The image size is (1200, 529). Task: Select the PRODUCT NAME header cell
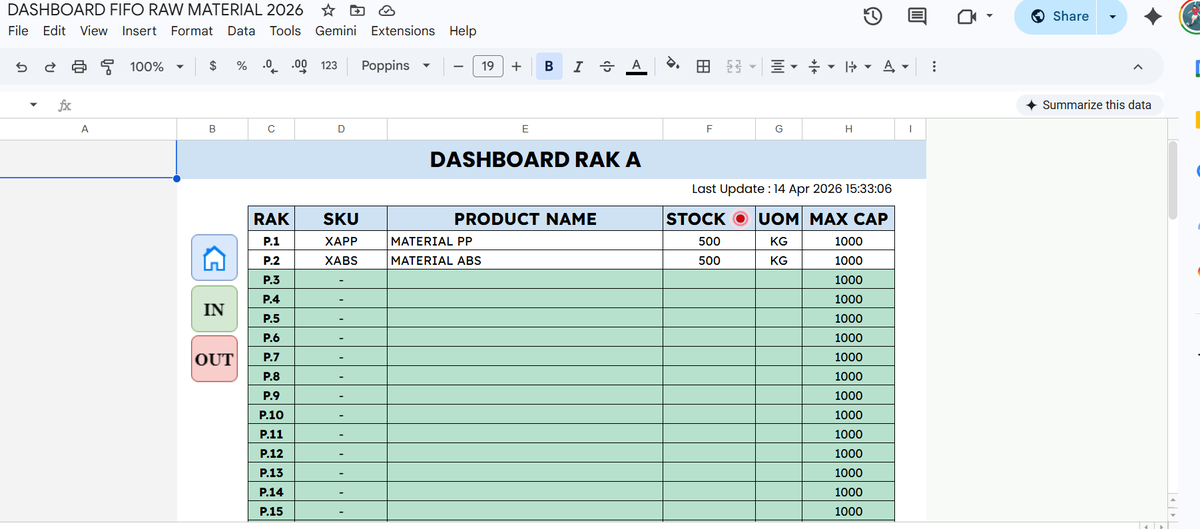(x=525, y=219)
